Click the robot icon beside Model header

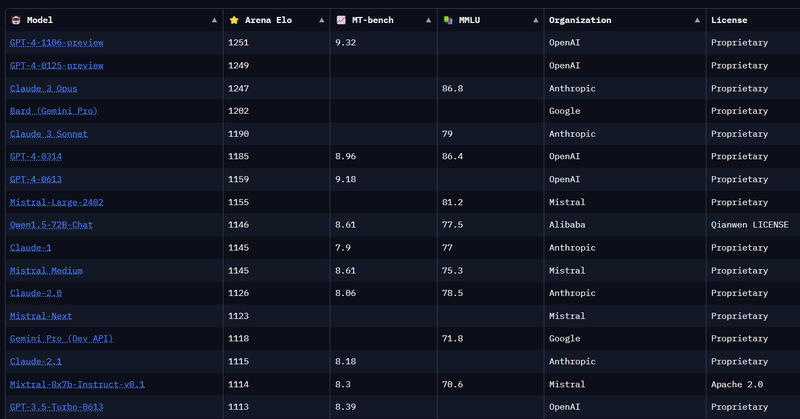pos(16,20)
